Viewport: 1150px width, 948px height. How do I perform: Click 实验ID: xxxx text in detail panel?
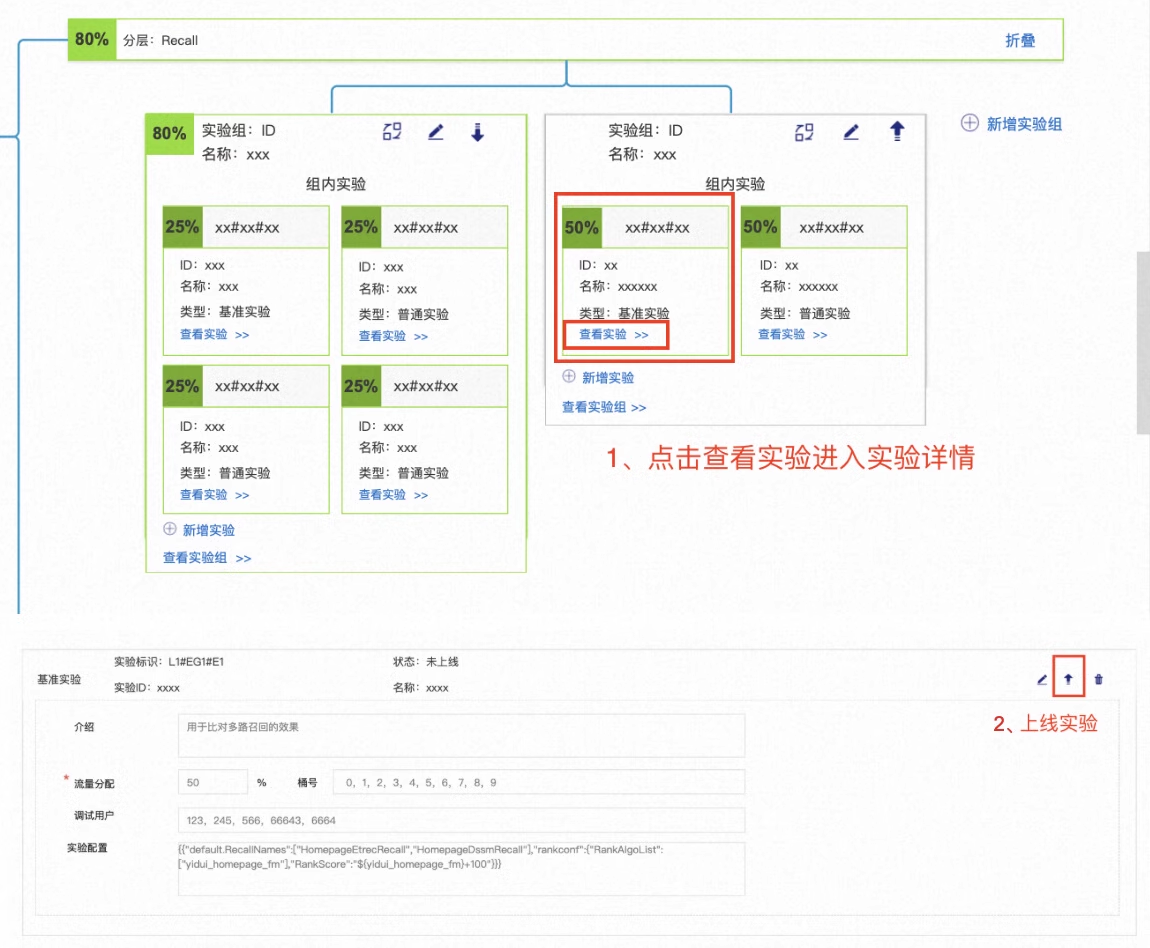click(147, 688)
